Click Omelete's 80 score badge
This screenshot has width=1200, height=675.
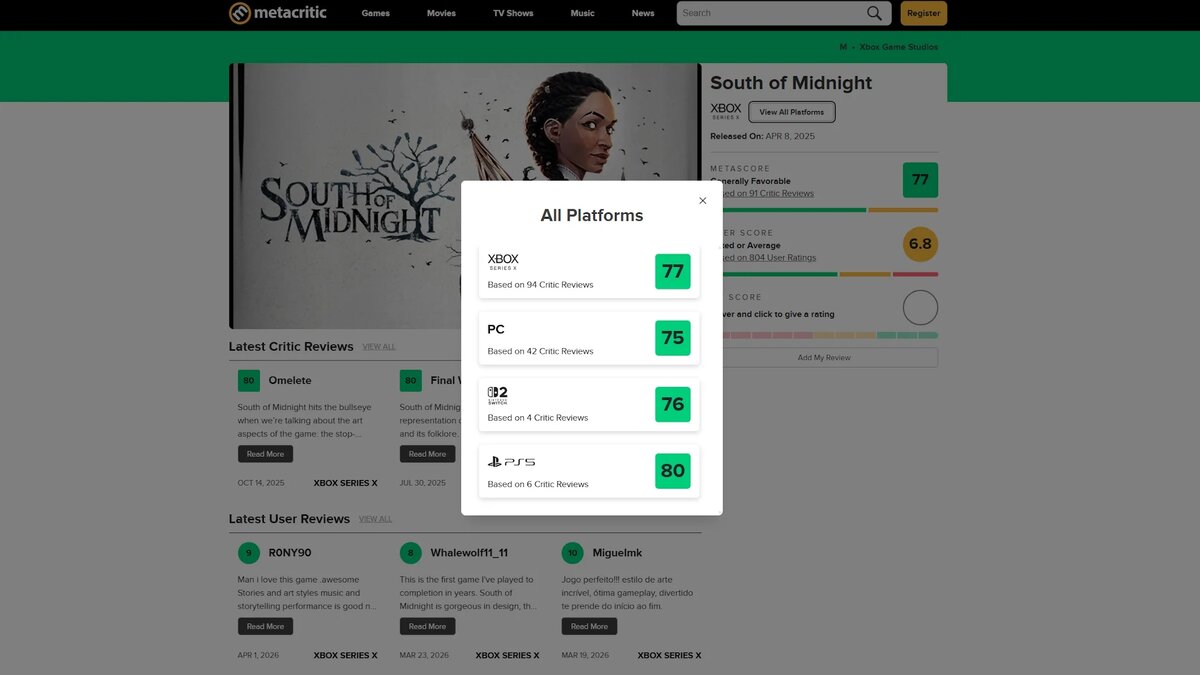[x=249, y=380]
